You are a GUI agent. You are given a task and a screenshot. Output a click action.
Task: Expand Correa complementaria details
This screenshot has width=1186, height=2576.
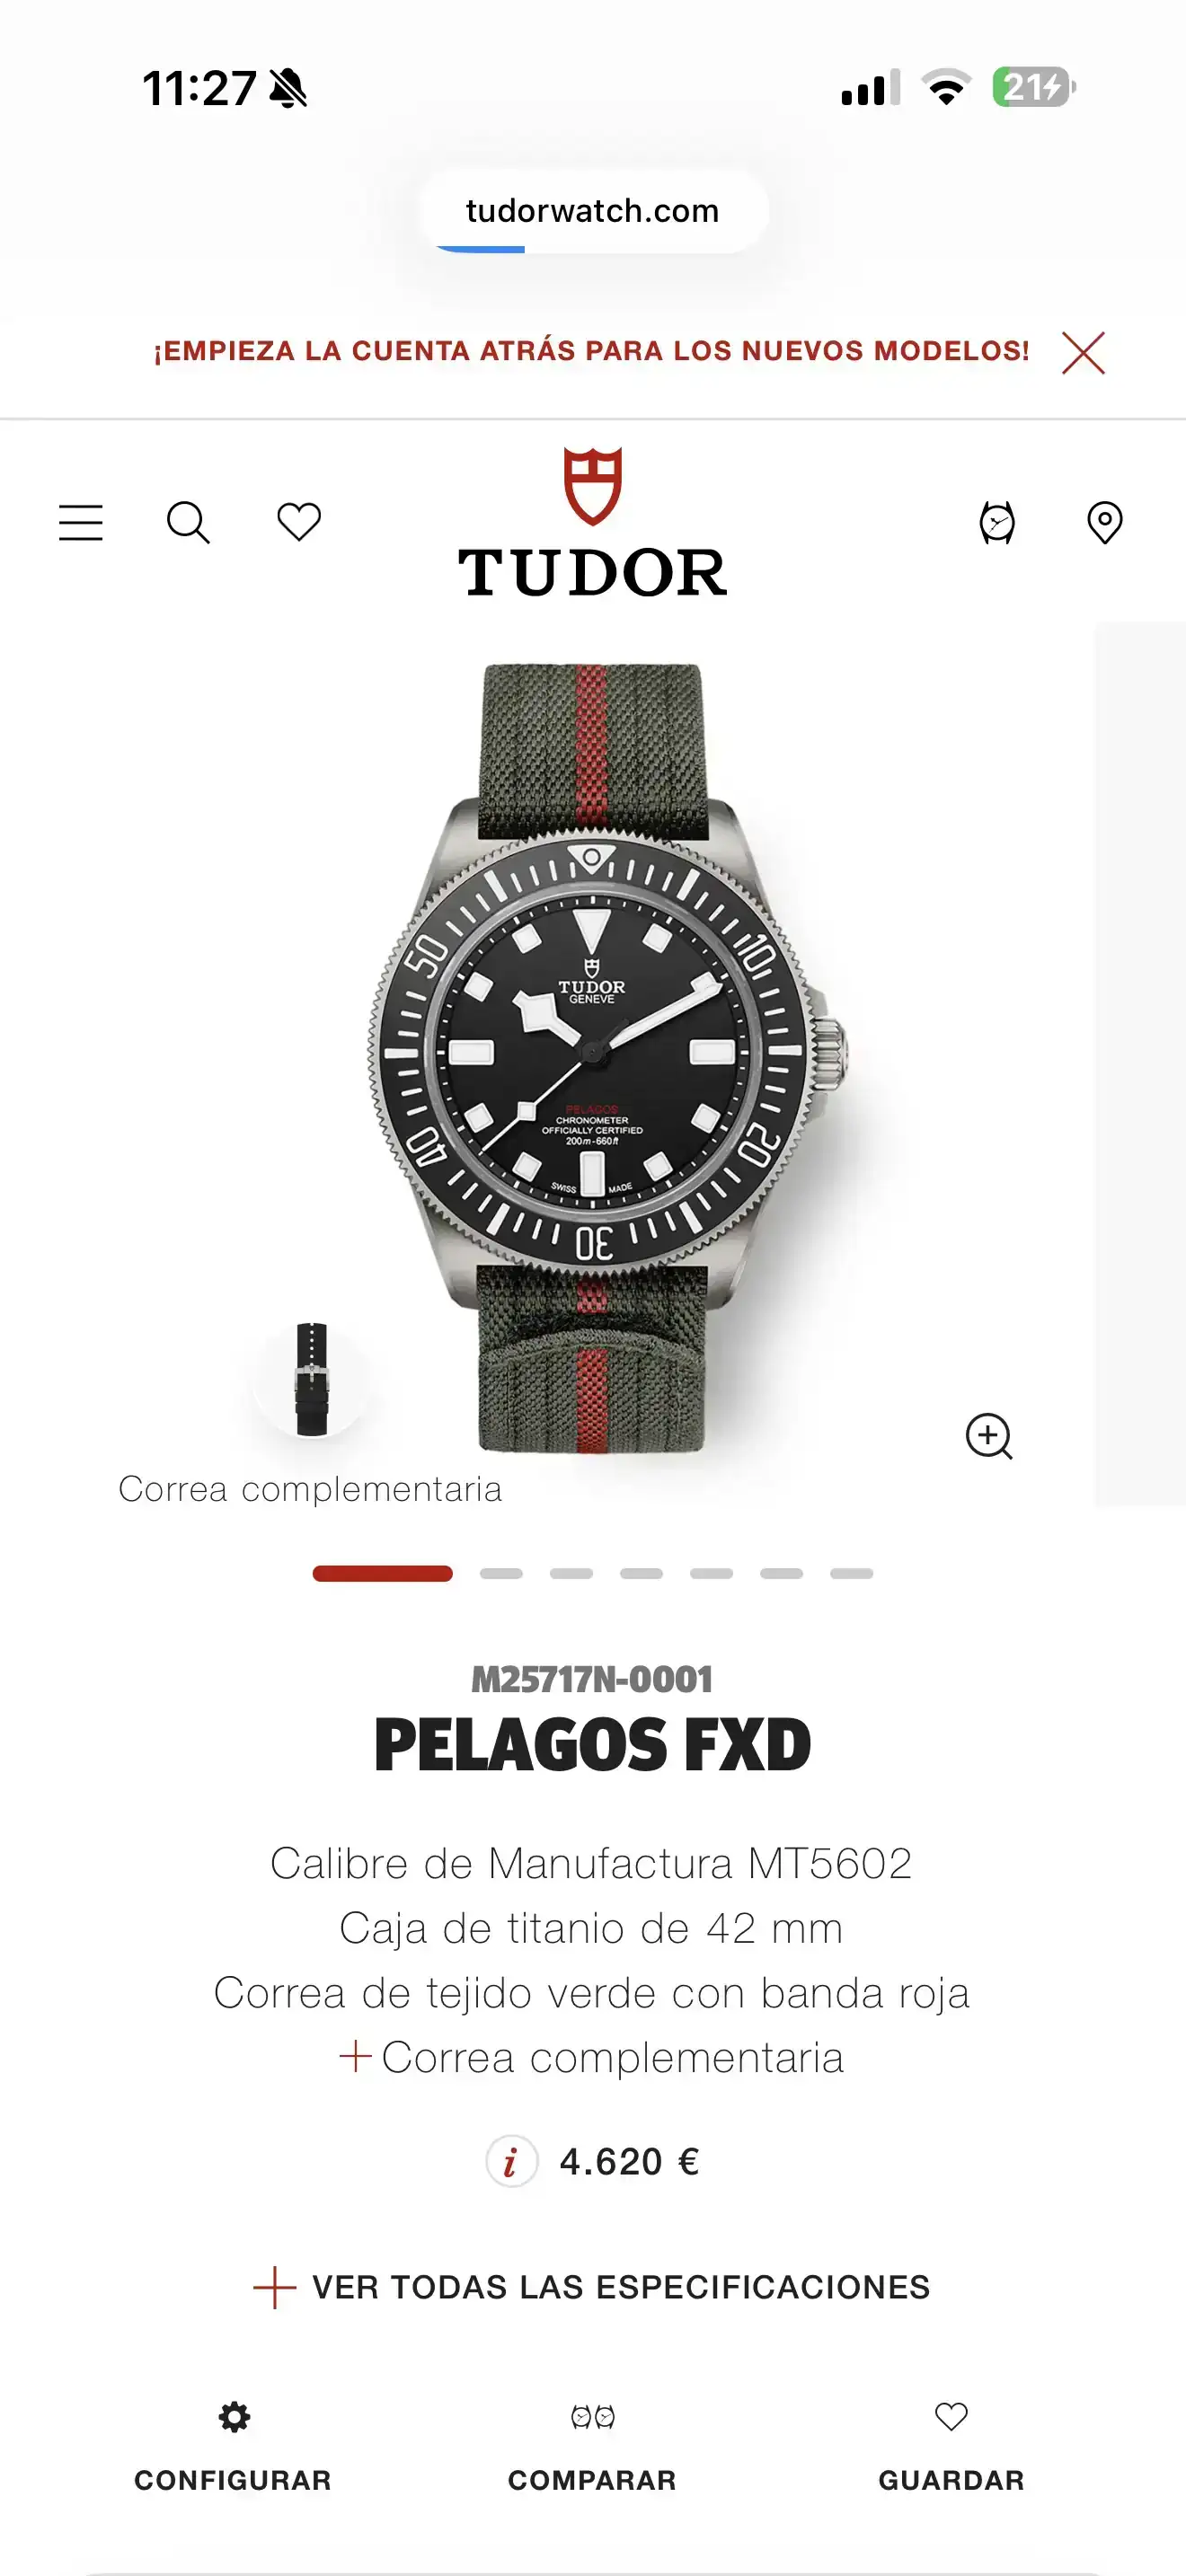coord(592,2057)
